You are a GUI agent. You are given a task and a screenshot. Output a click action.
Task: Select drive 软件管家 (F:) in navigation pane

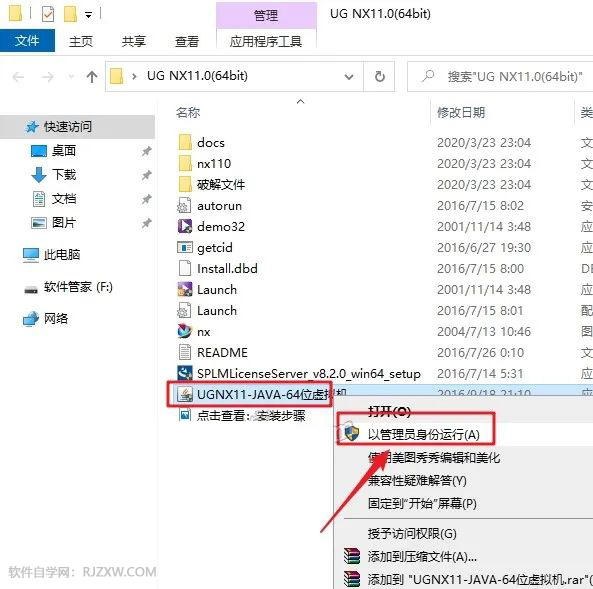coord(78,287)
